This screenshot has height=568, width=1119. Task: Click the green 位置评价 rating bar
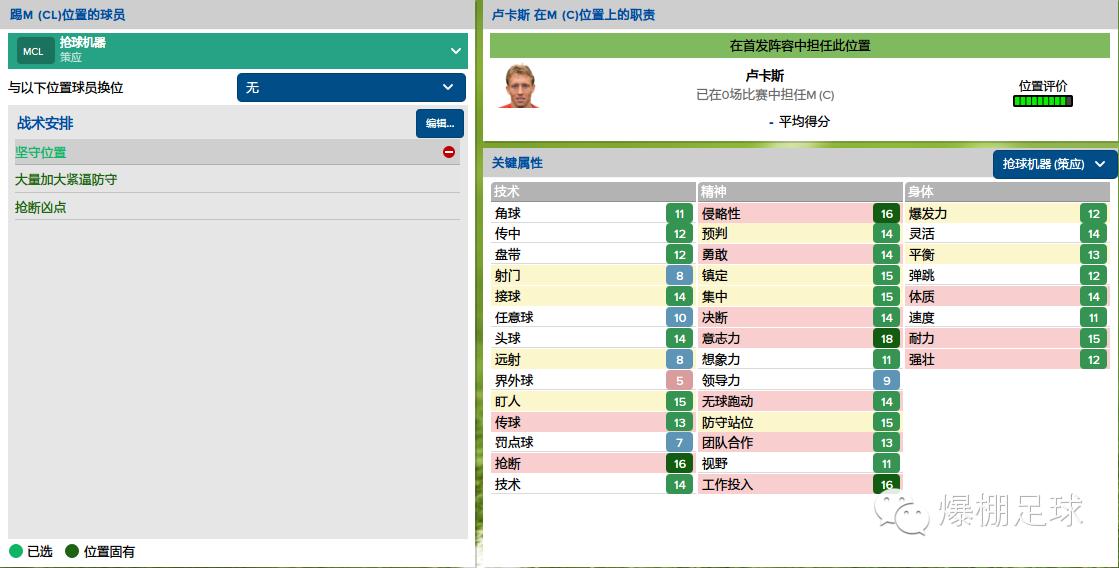(x=1043, y=101)
